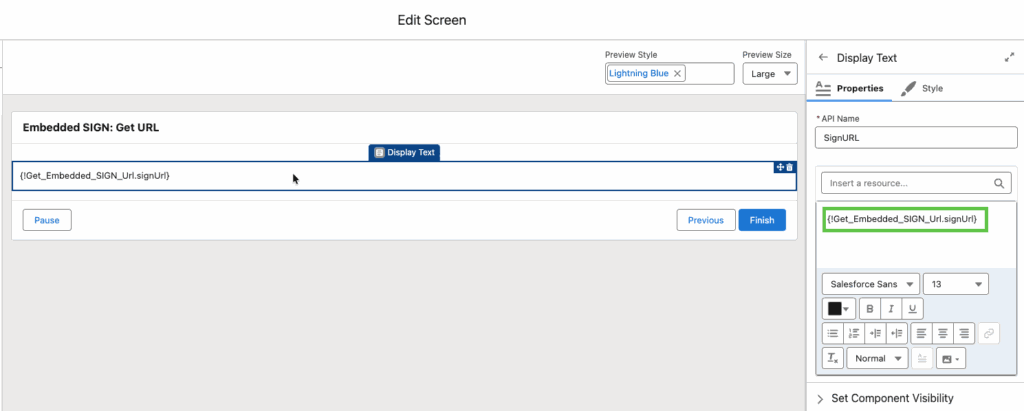Open the Properties tab
This screenshot has height=411, width=1024.
[850, 88]
